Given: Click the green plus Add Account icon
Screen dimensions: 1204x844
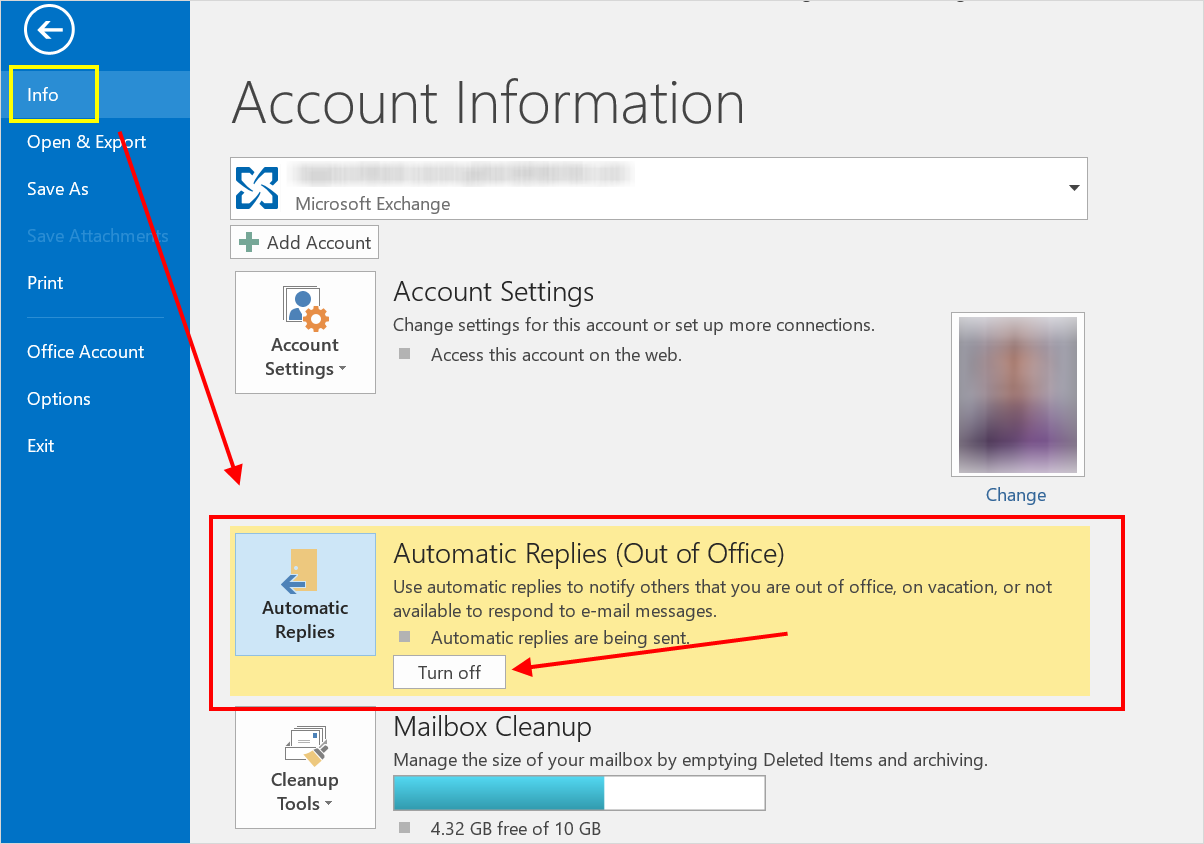Looking at the screenshot, I should click(249, 242).
